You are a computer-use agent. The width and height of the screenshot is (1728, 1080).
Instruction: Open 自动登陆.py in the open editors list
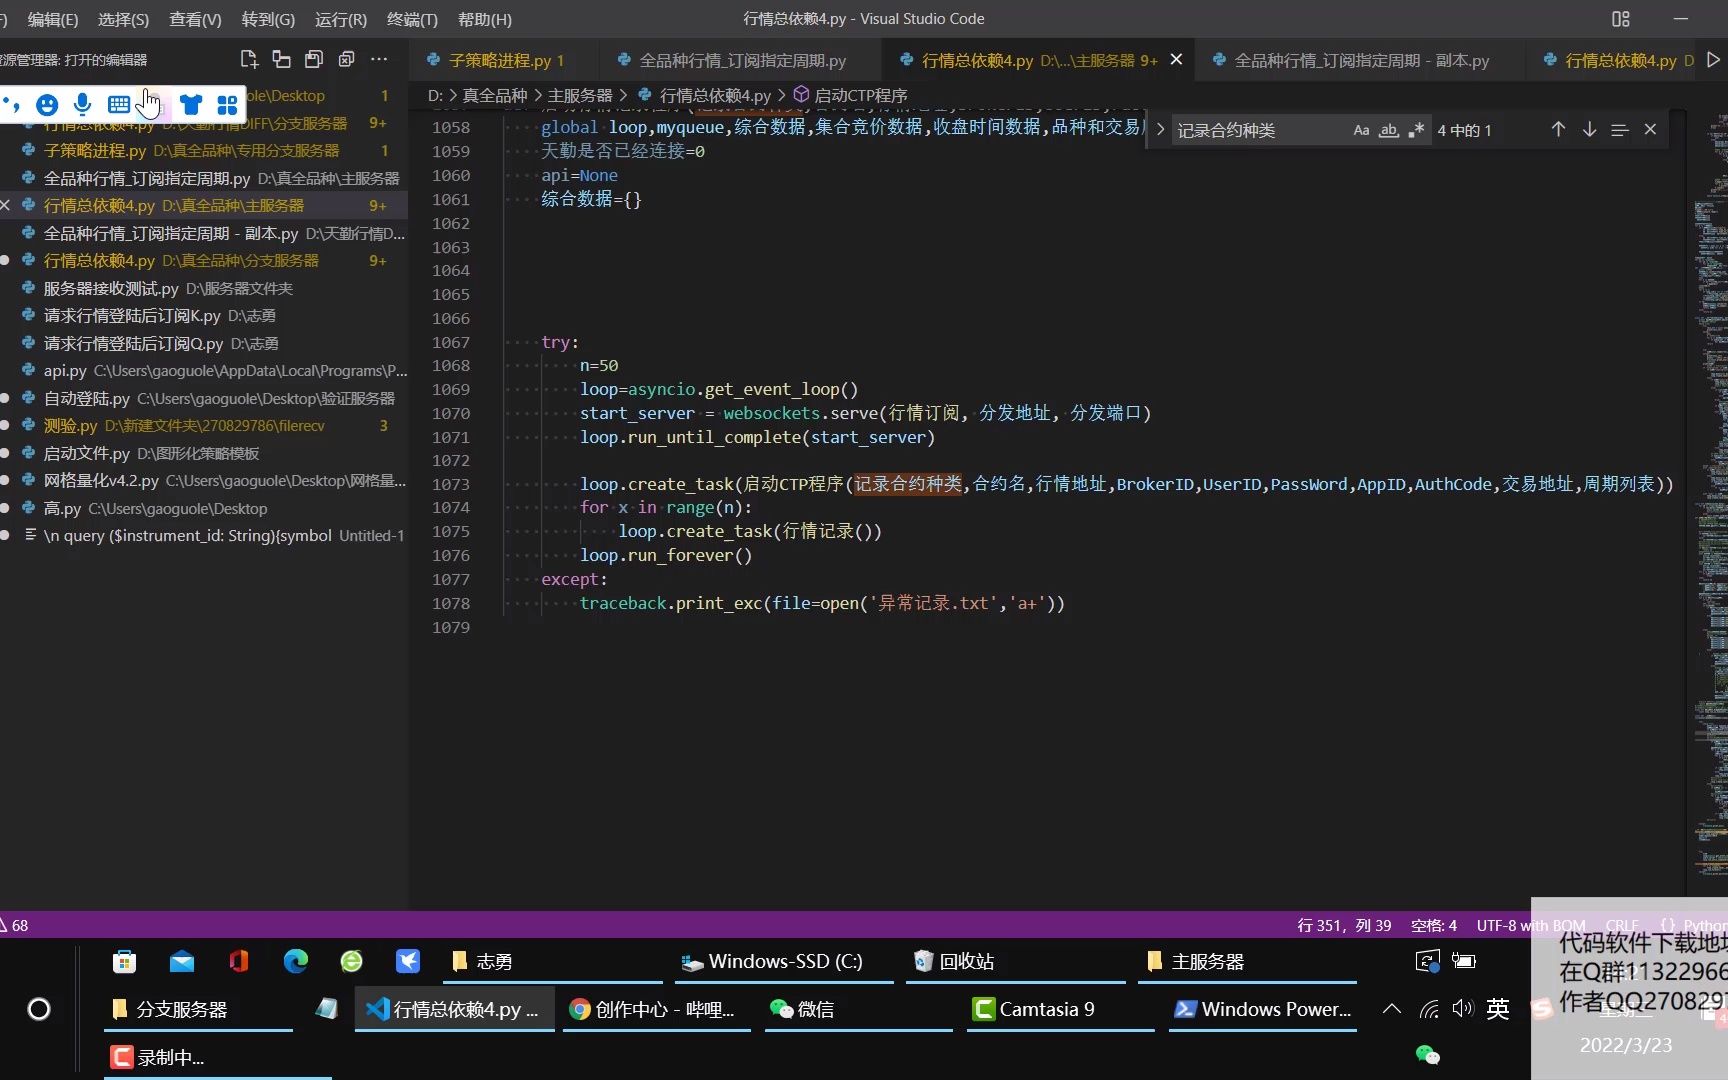pyautogui.click(x=204, y=398)
